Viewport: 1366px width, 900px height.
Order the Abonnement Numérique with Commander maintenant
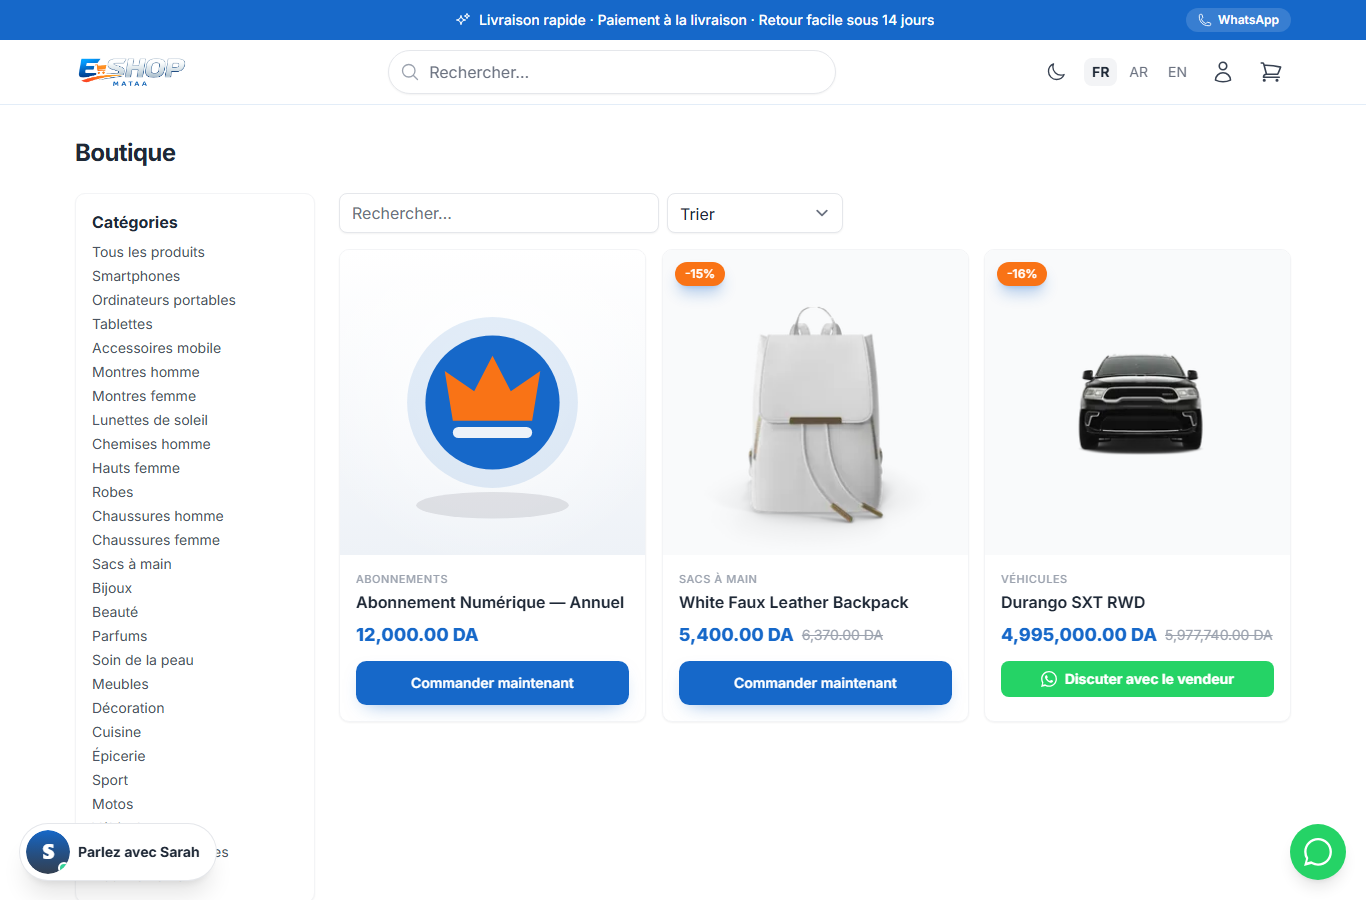(492, 683)
